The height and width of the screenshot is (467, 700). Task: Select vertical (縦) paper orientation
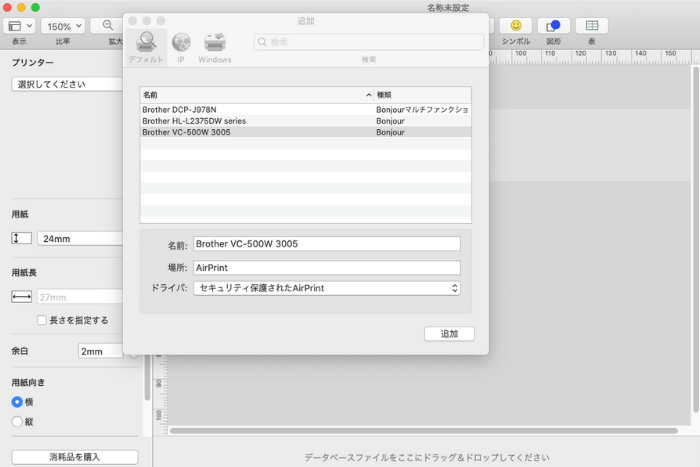17,421
